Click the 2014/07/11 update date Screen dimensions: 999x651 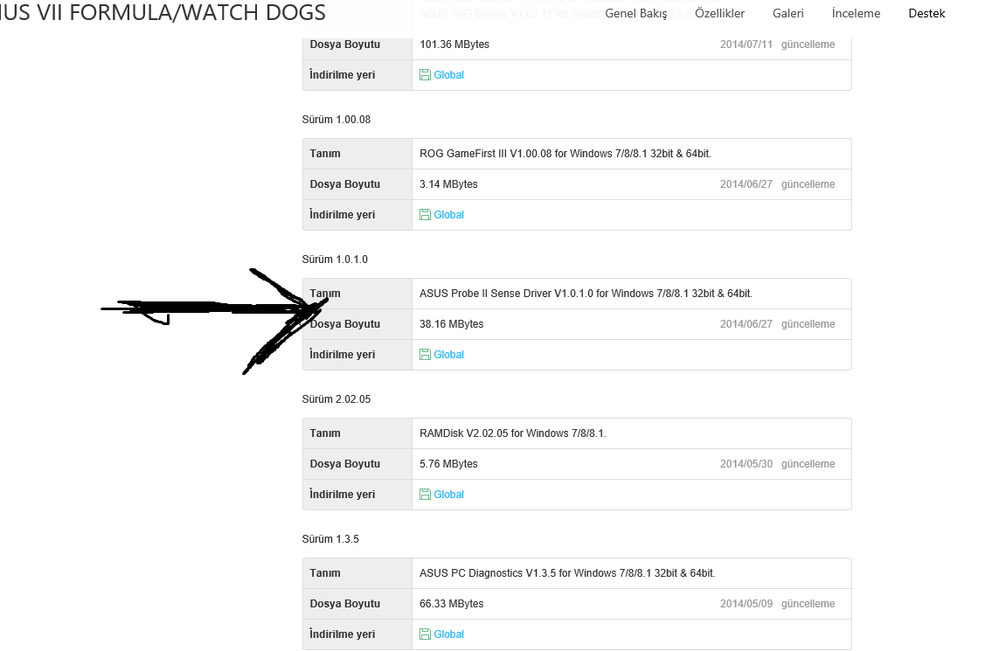coord(746,44)
